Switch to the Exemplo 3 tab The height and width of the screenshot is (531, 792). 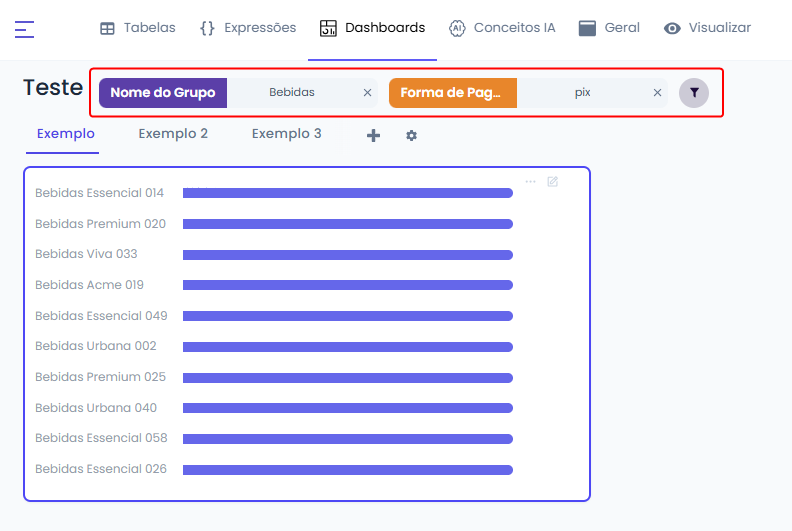coord(286,134)
